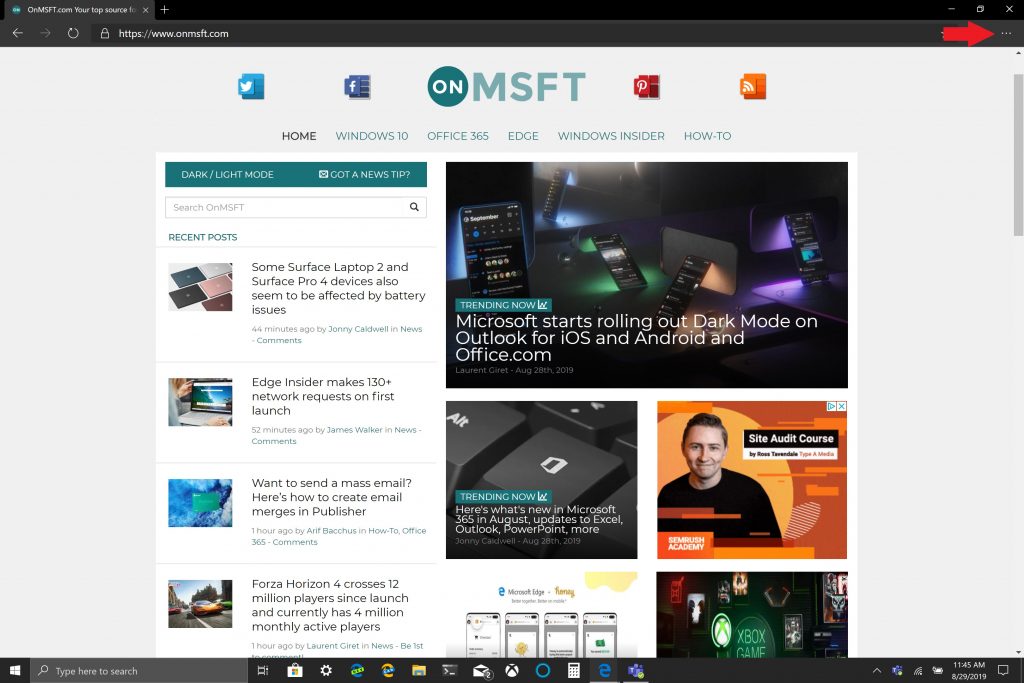
Task: Open OnMSFT Facebook page icon
Action: [357, 86]
